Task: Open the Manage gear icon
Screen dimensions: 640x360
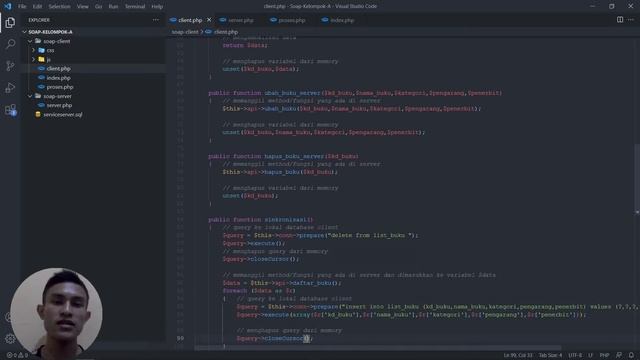Action: (10, 338)
